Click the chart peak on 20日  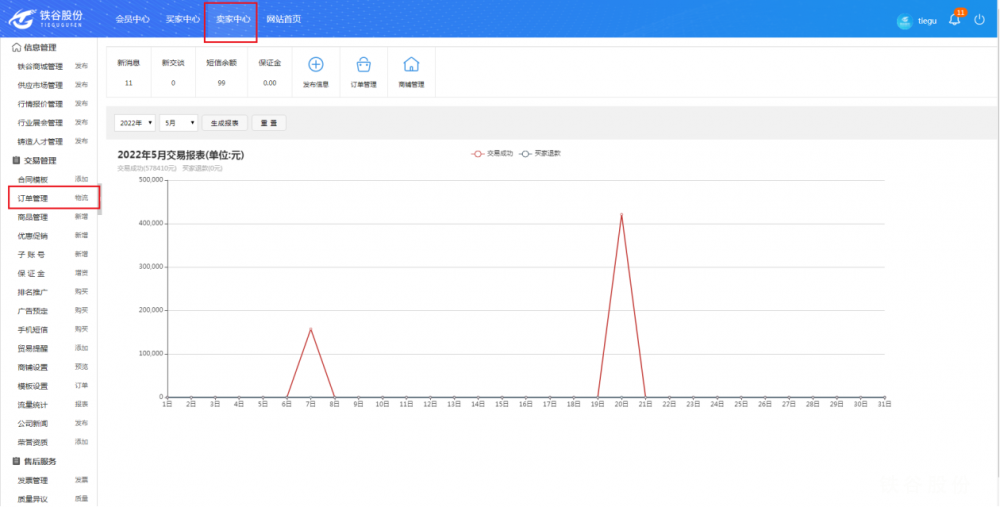tap(621, 214)
